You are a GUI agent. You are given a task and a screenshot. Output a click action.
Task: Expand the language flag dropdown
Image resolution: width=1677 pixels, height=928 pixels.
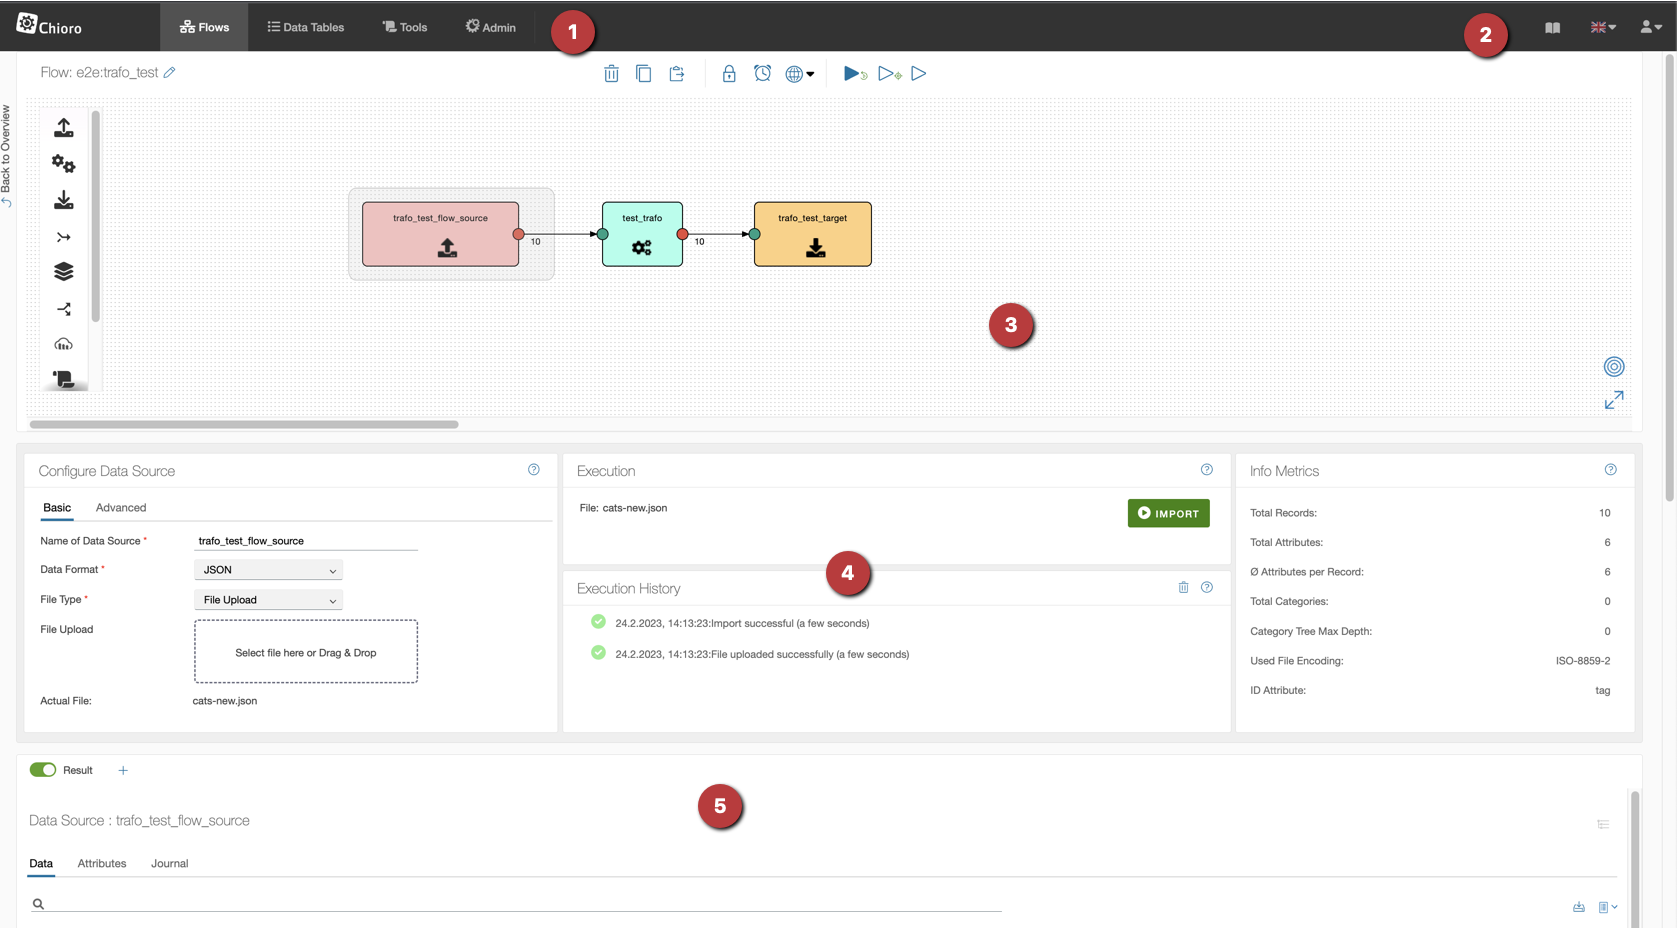coord(1603,27)
